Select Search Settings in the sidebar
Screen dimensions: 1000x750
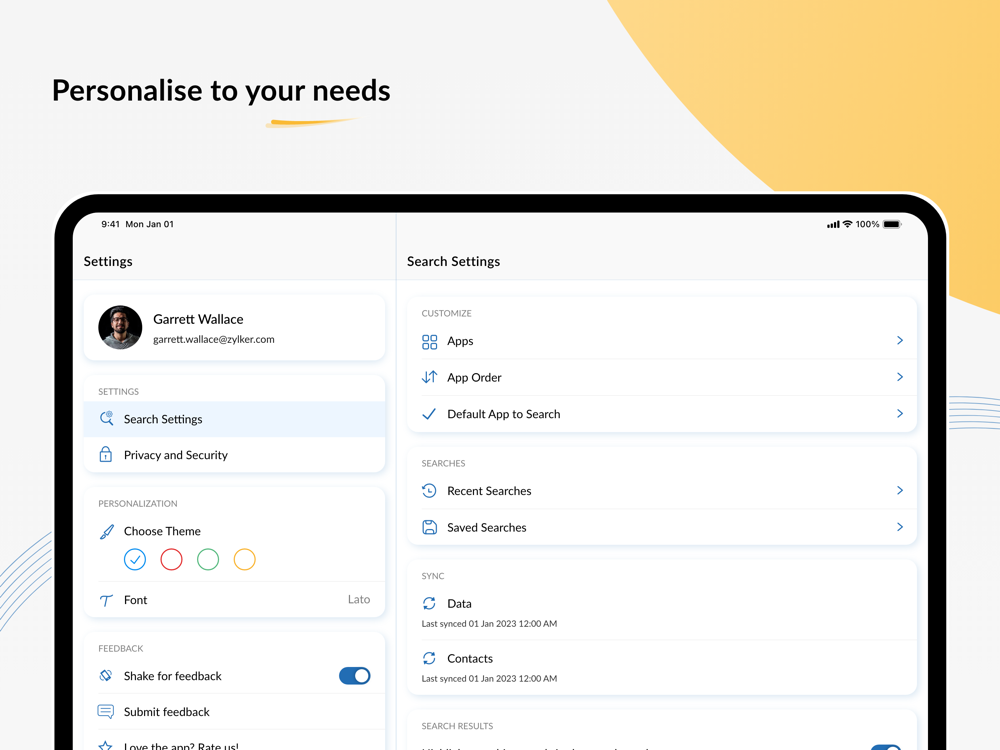click(235, 419)
